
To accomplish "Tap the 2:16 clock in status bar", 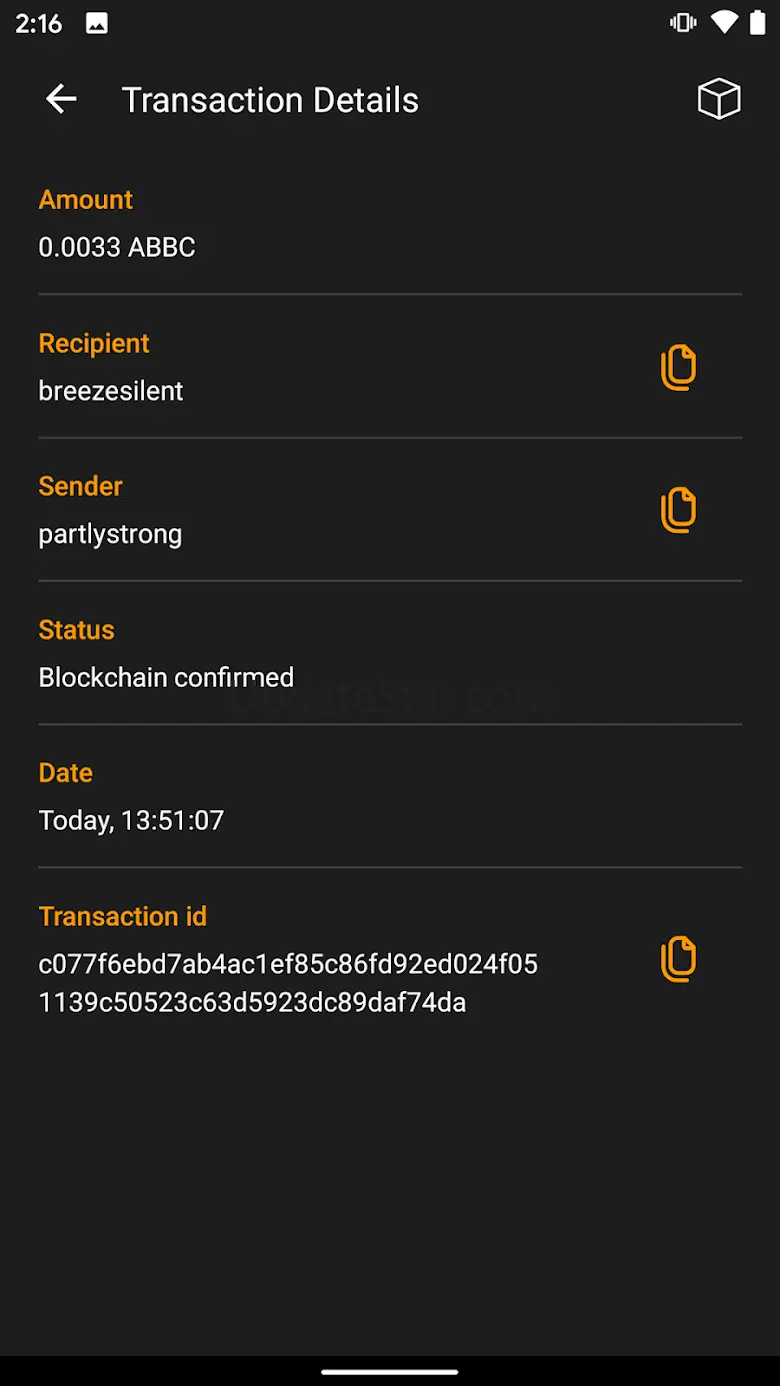I will (39, 24).
